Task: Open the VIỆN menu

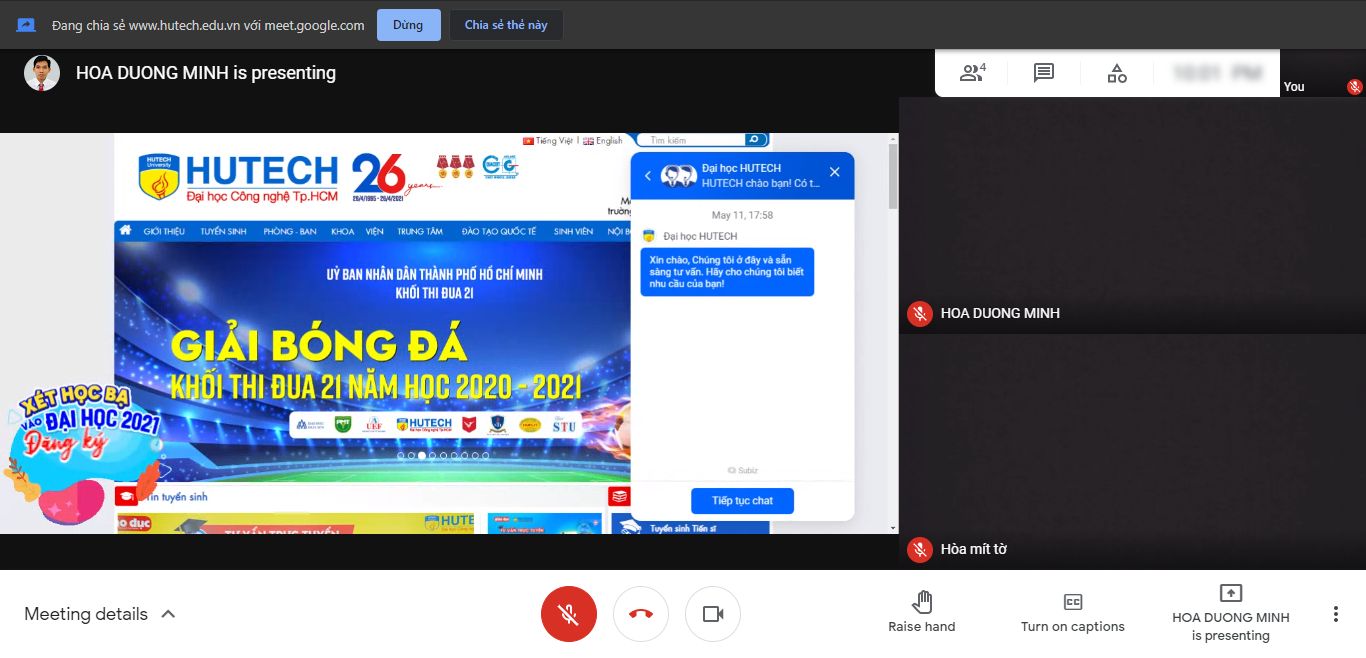Action: click(375, 231)
